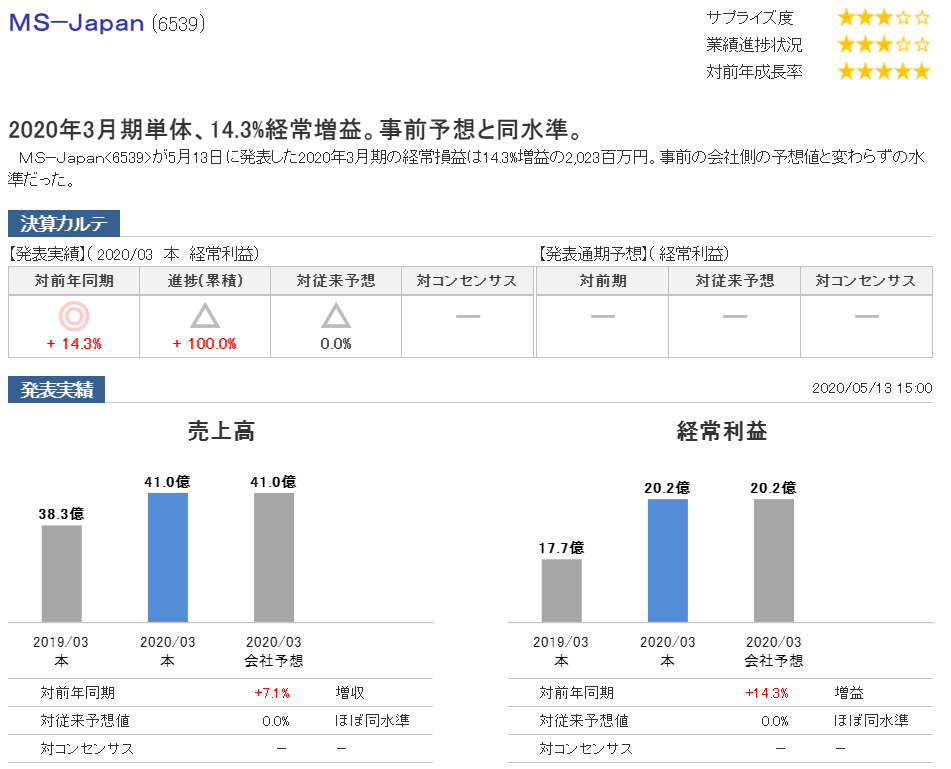The width and height of the screenshot is (951, 769).
Task: Click the サプライズ度 star rating
Action: (883, 18)
